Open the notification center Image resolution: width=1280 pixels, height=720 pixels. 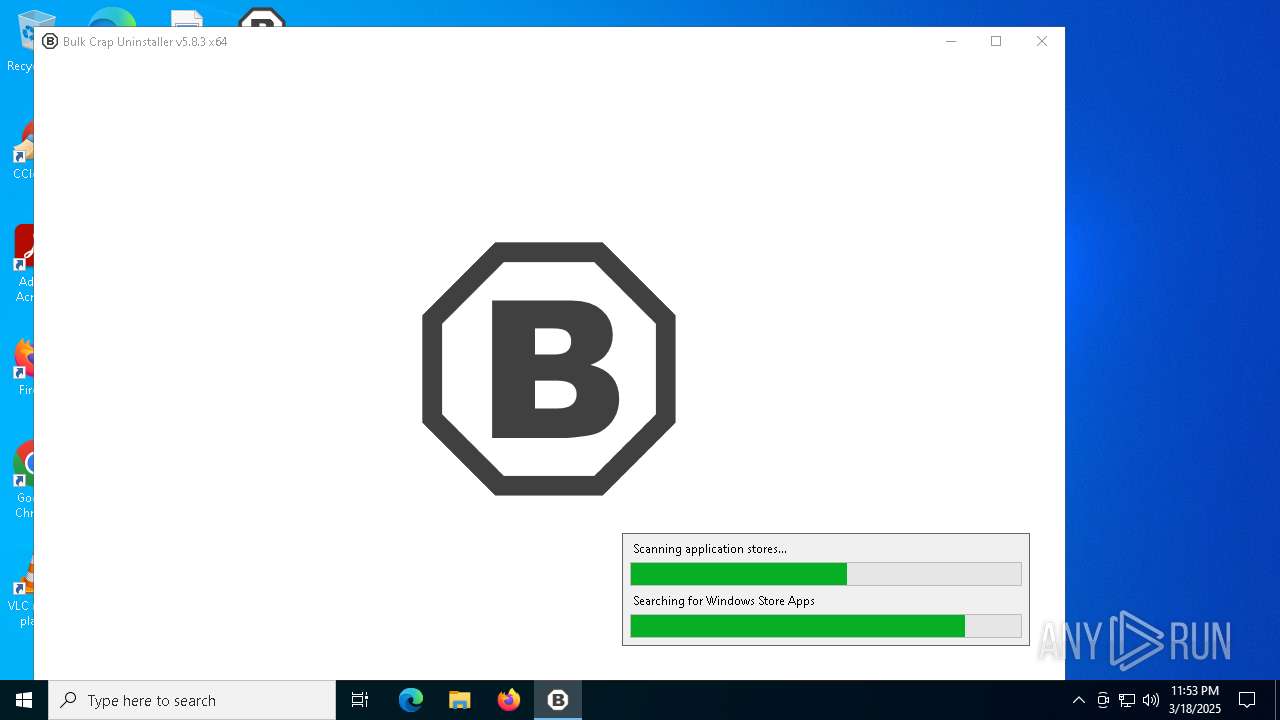(1247, 700)
